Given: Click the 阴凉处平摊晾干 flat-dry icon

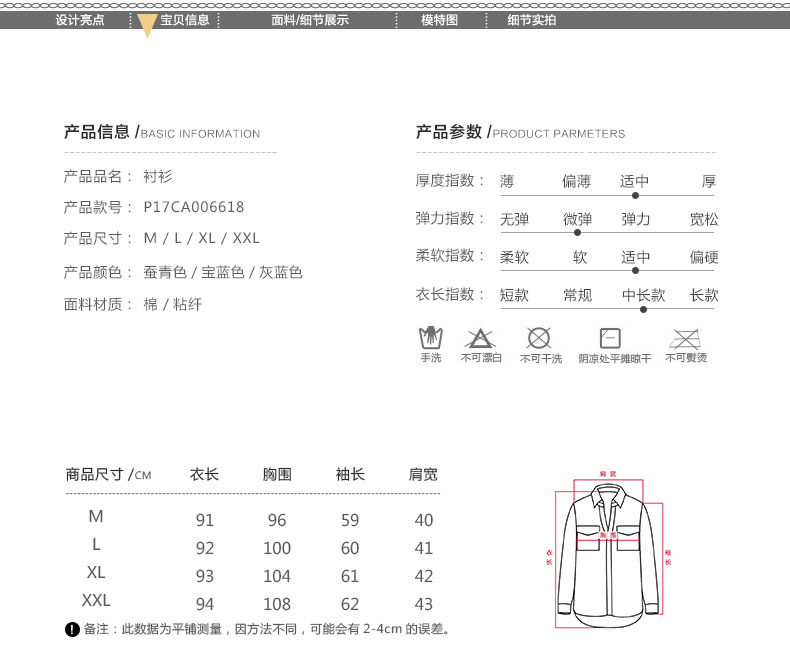Looking at the screenshot, I should [610, 338].
